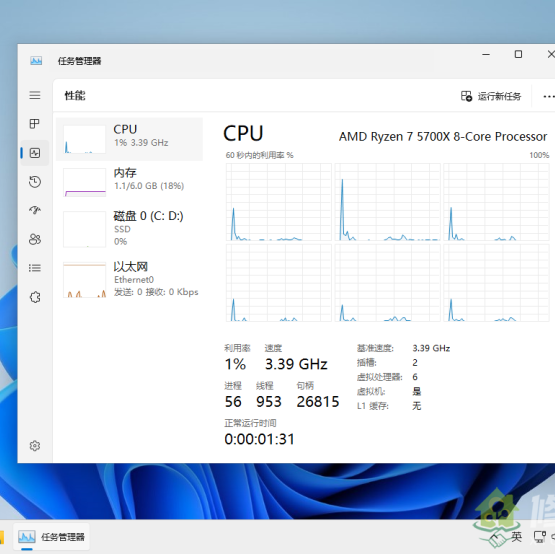
Task: Go to Processes page icon
Action: [35, 124]
